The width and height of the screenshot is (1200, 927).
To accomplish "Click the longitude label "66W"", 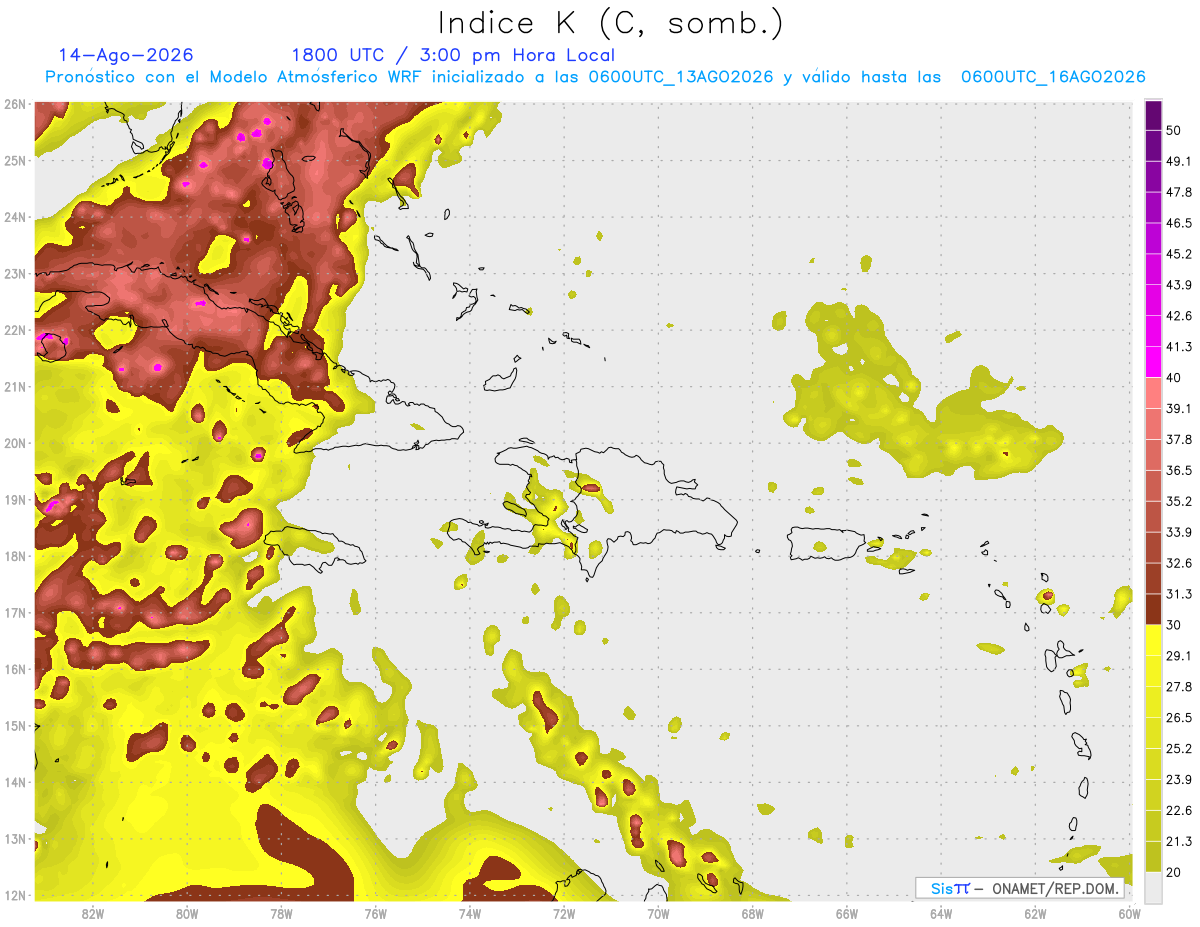I will point(847,913).
